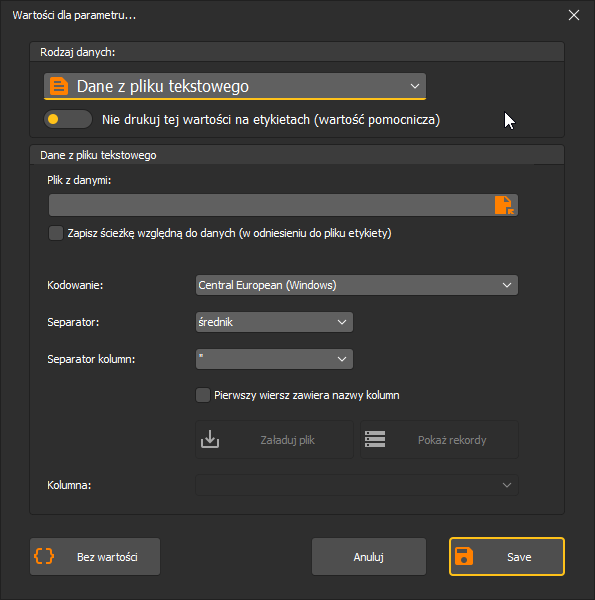The width and height of the screenshot is (595, 600).
Task: Open the Kodowanie dropdown 'Central European (Windows)'
Action: (357, 285)
